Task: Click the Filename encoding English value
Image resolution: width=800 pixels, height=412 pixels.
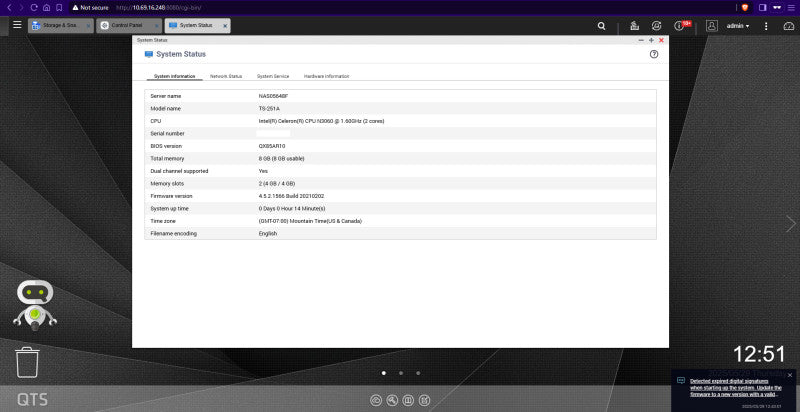Action: pos(268,234)
